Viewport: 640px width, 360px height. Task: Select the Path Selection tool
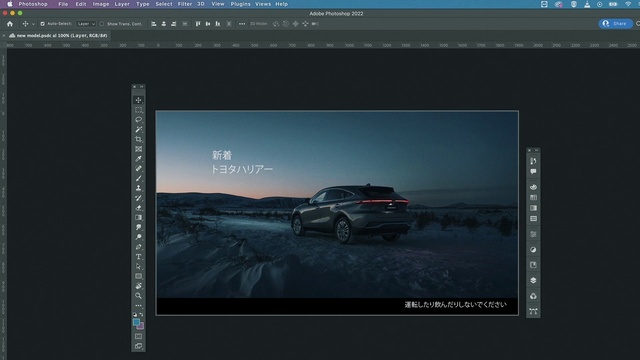[138, 267]
